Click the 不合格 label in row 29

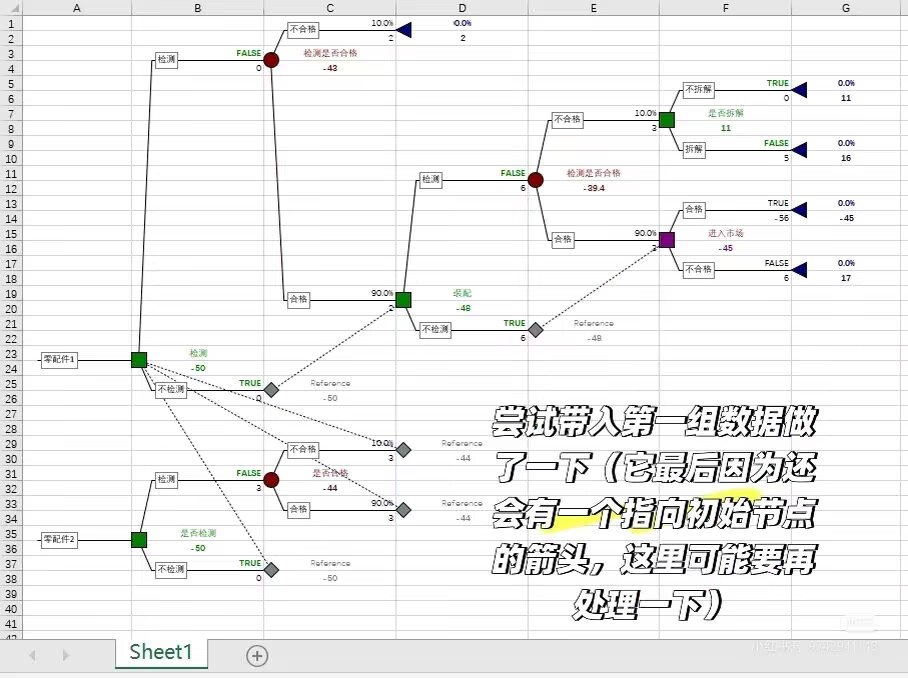pos(303,449)
